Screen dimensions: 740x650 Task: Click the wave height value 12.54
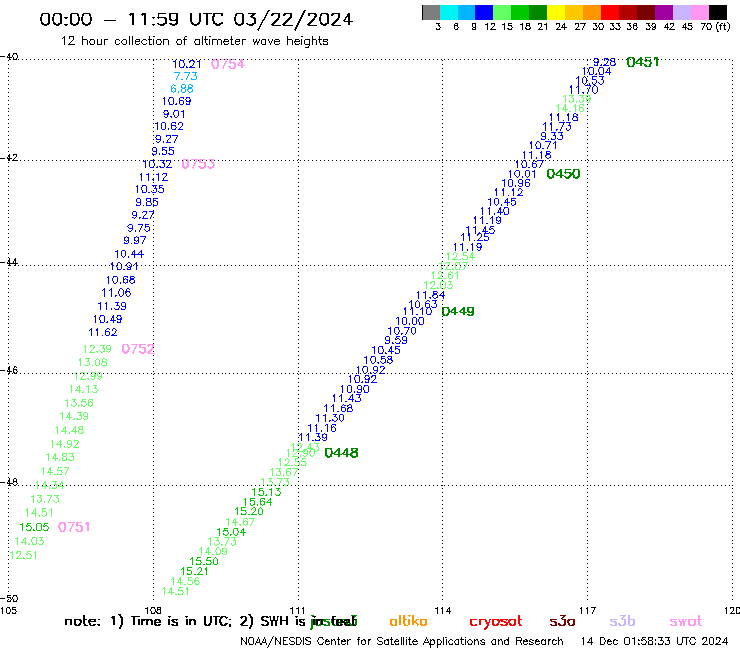tap(460, 257)
